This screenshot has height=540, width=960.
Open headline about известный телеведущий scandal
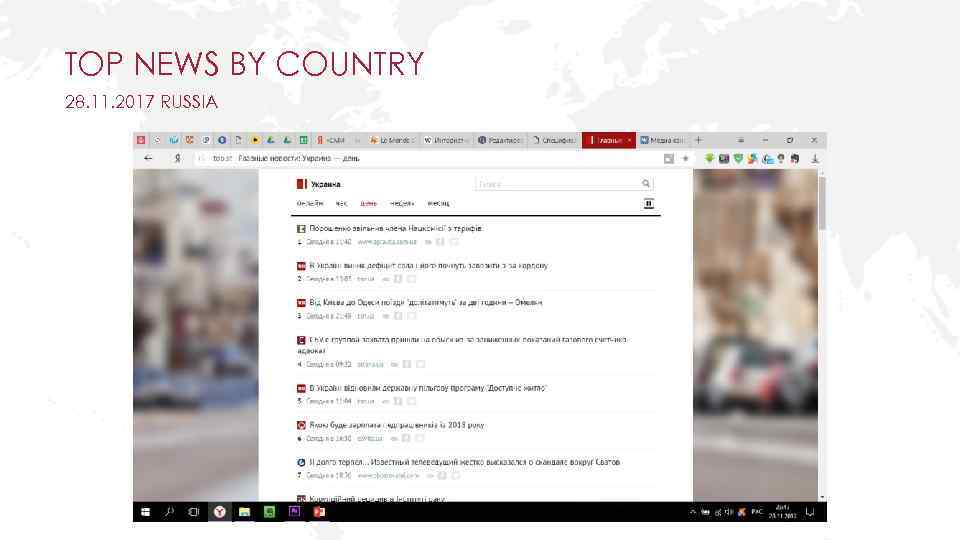465,462
